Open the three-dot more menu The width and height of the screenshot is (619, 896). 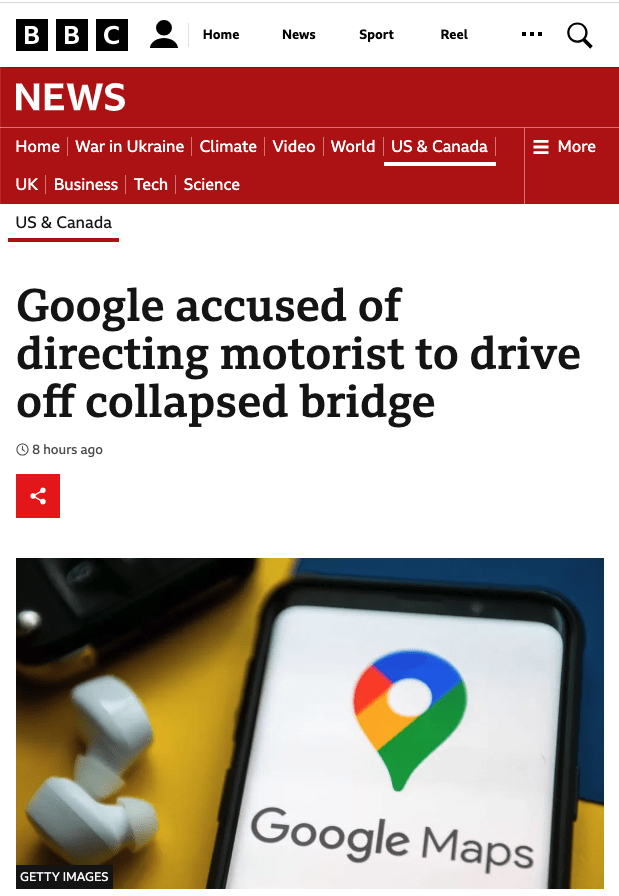pyautogui.click(x=532, y=35)
